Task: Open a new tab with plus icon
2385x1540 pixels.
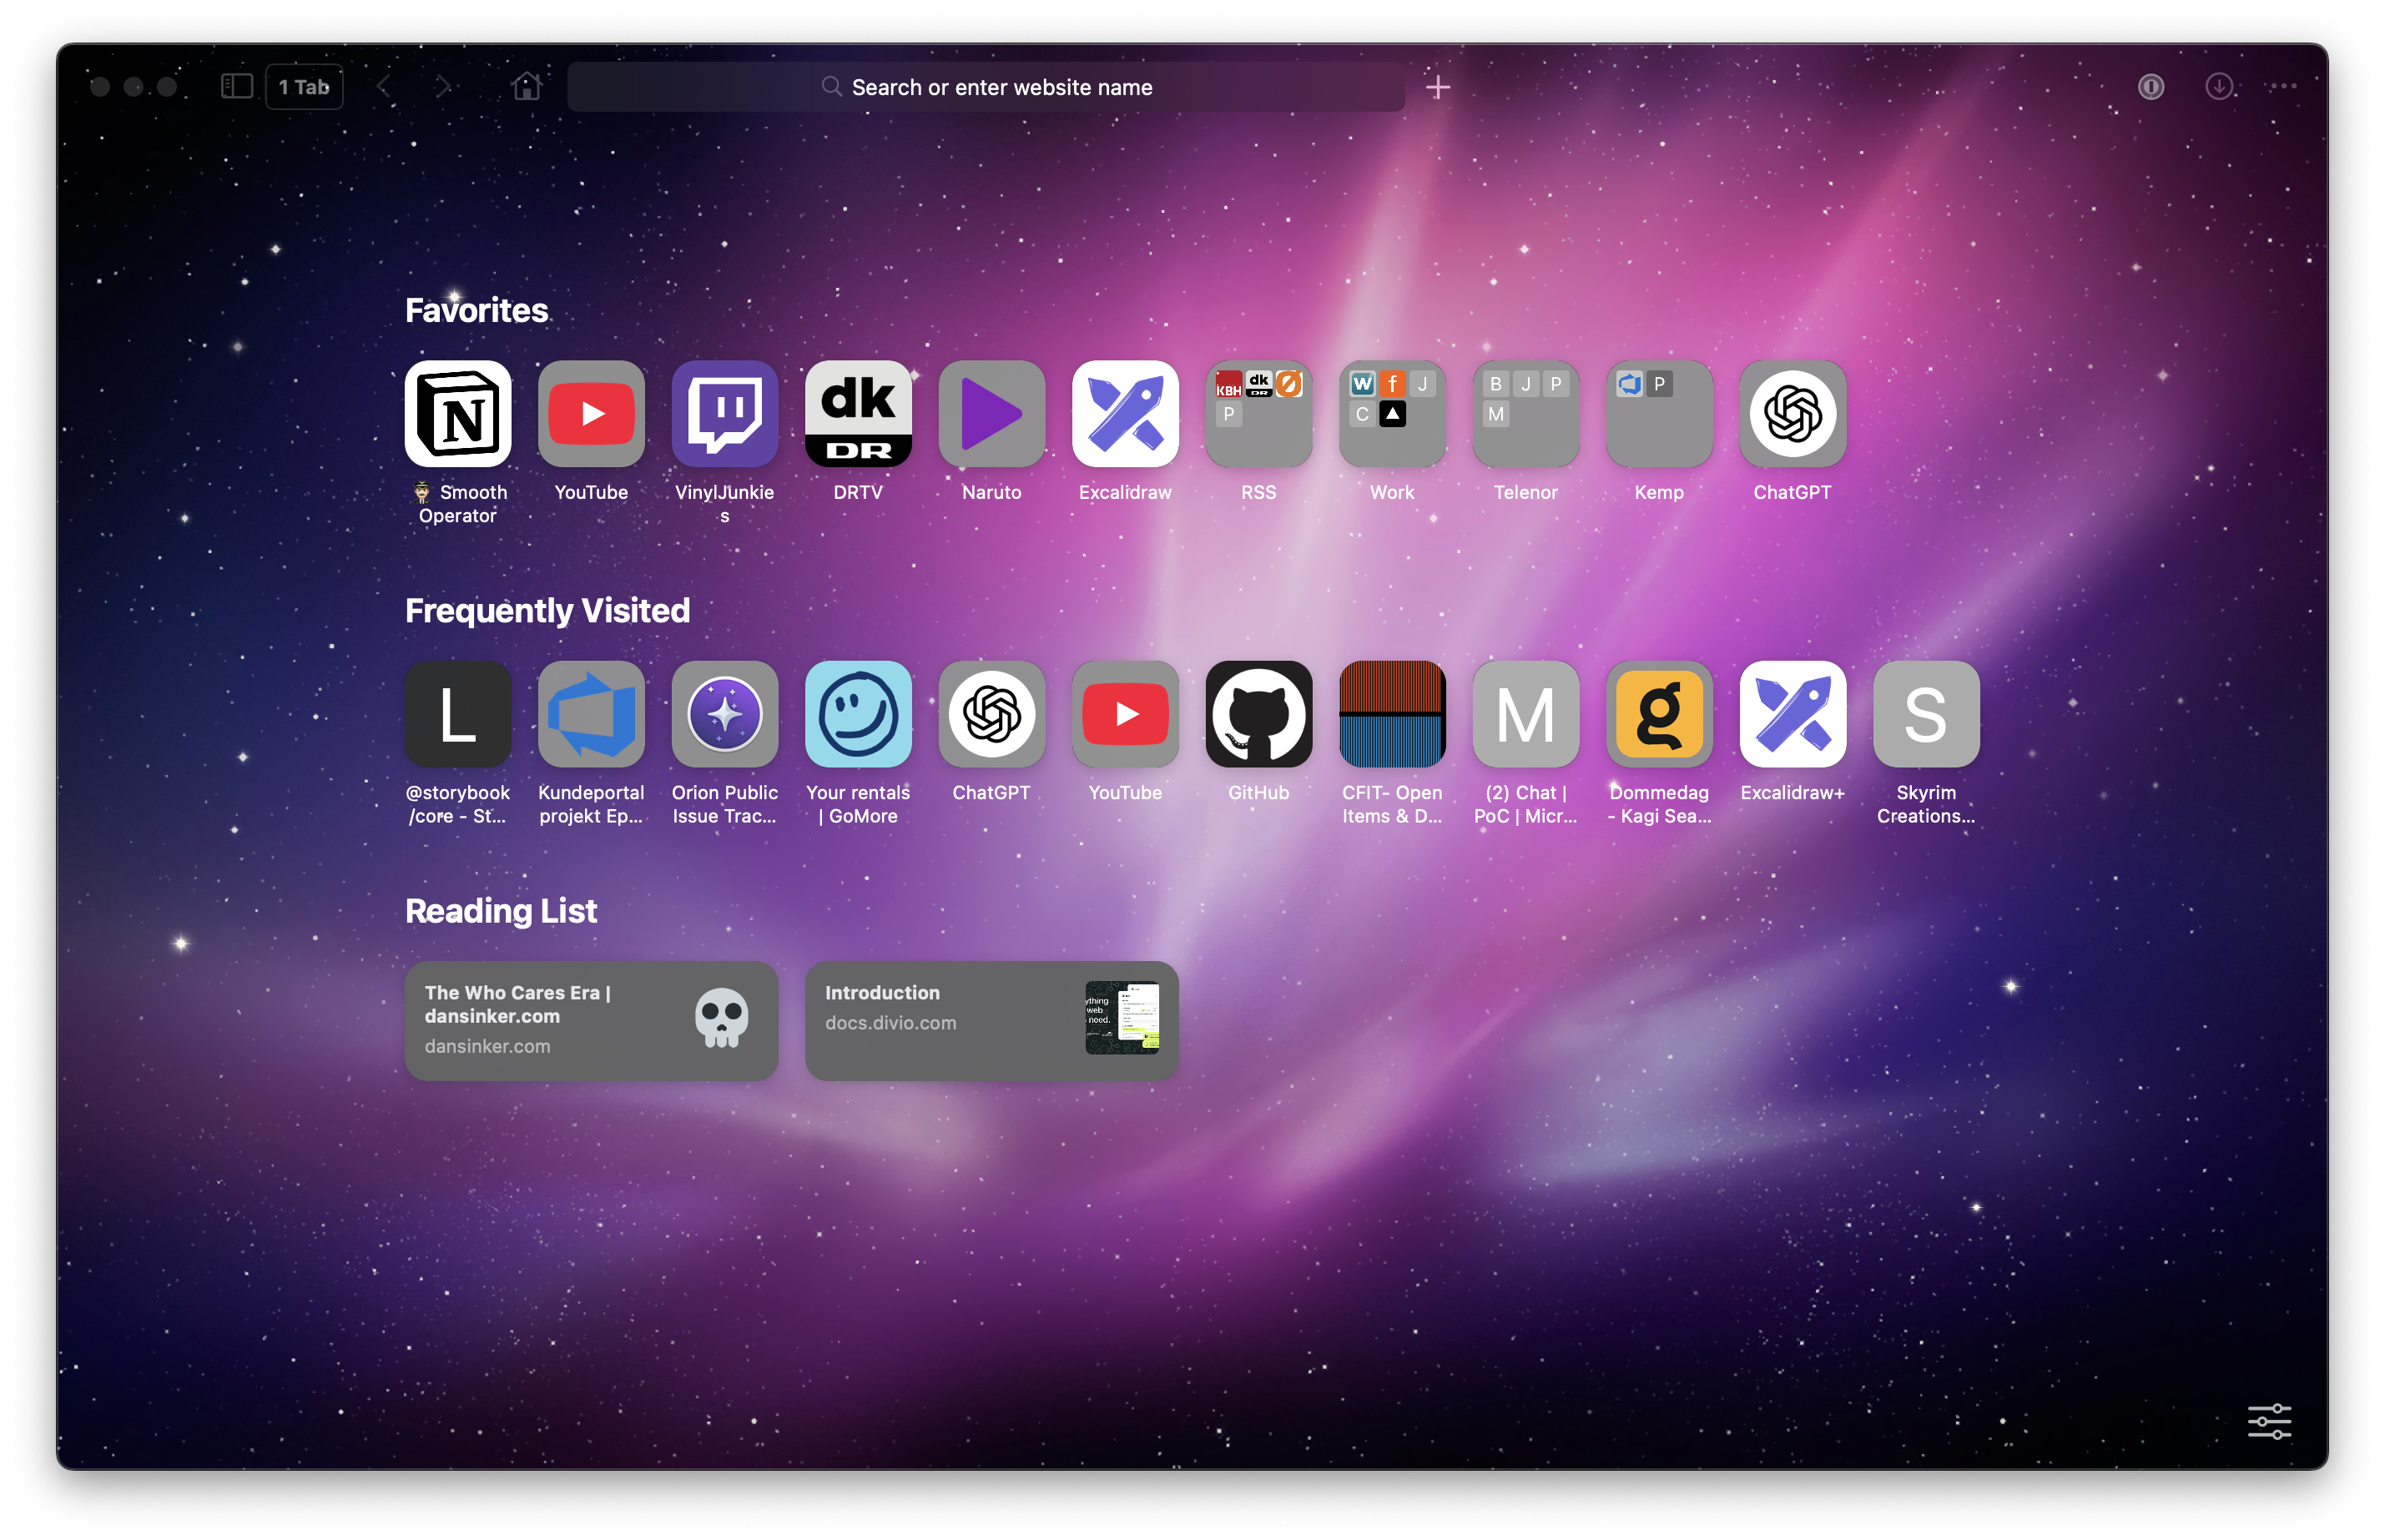Action: 1437,87
